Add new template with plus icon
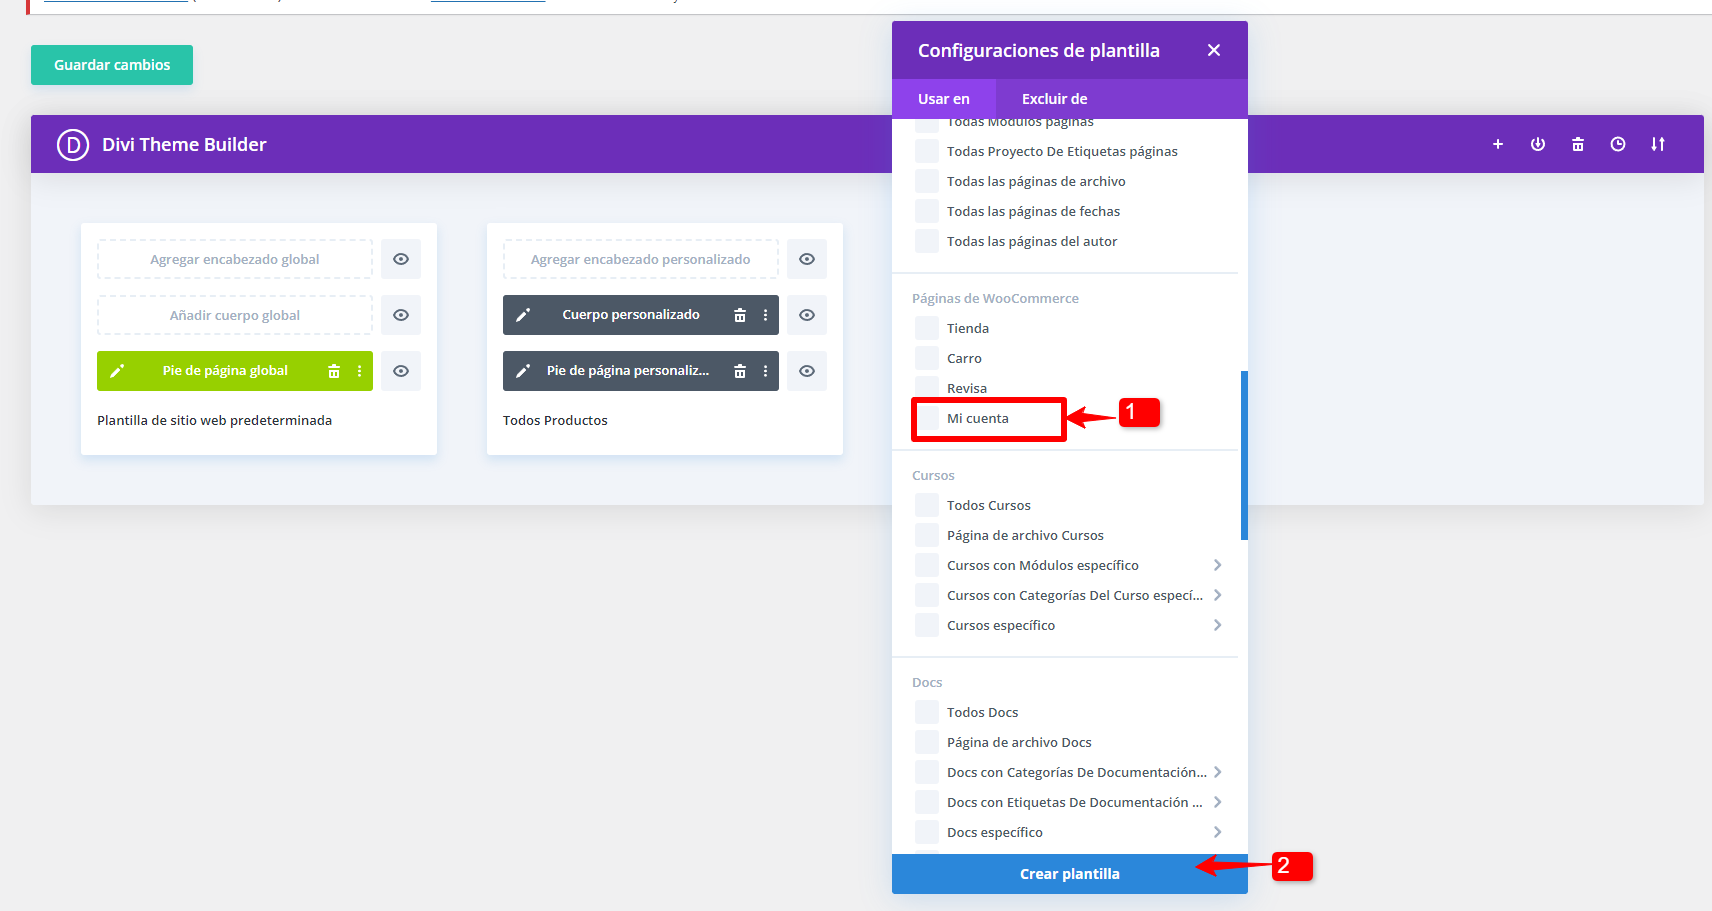This screenshot has width=1712, height=911. click(1498, 144)
